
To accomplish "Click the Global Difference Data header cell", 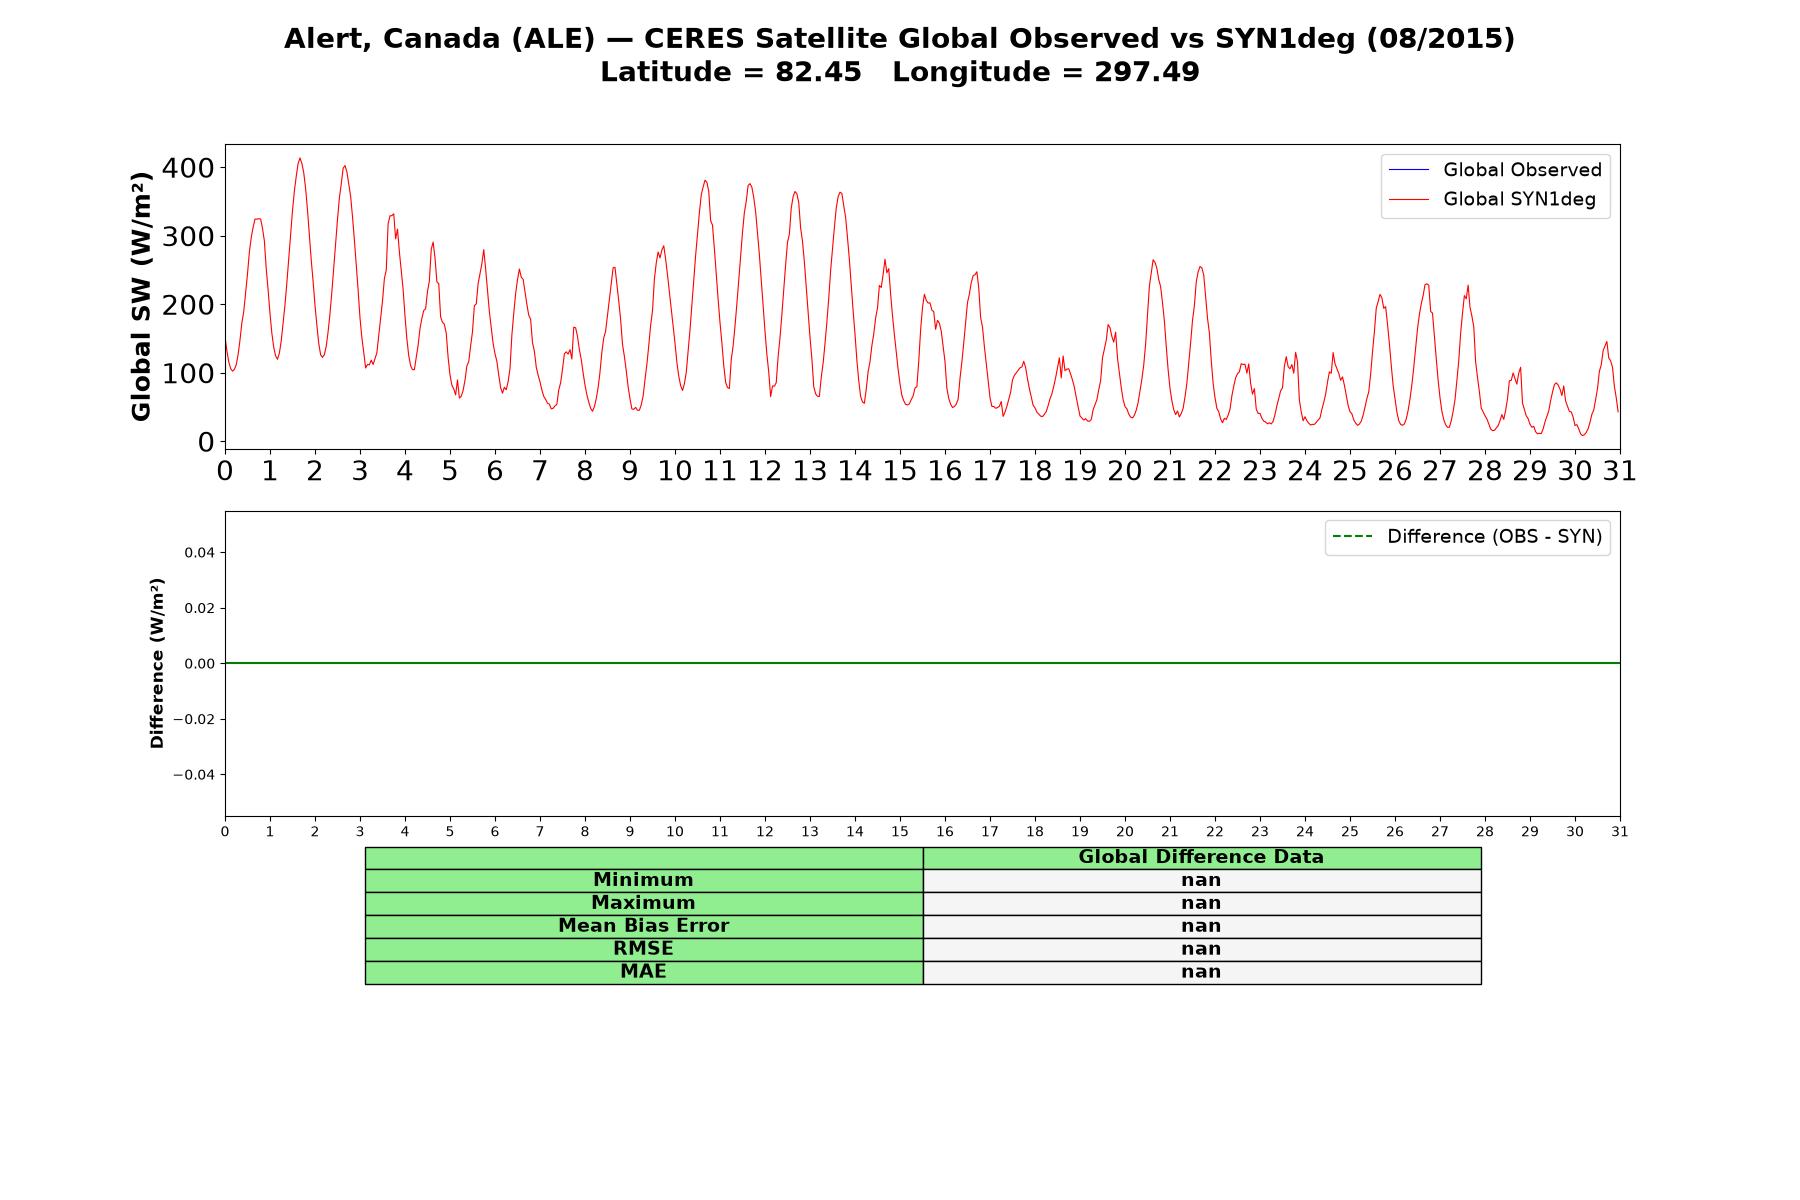I will point(1201,857).
